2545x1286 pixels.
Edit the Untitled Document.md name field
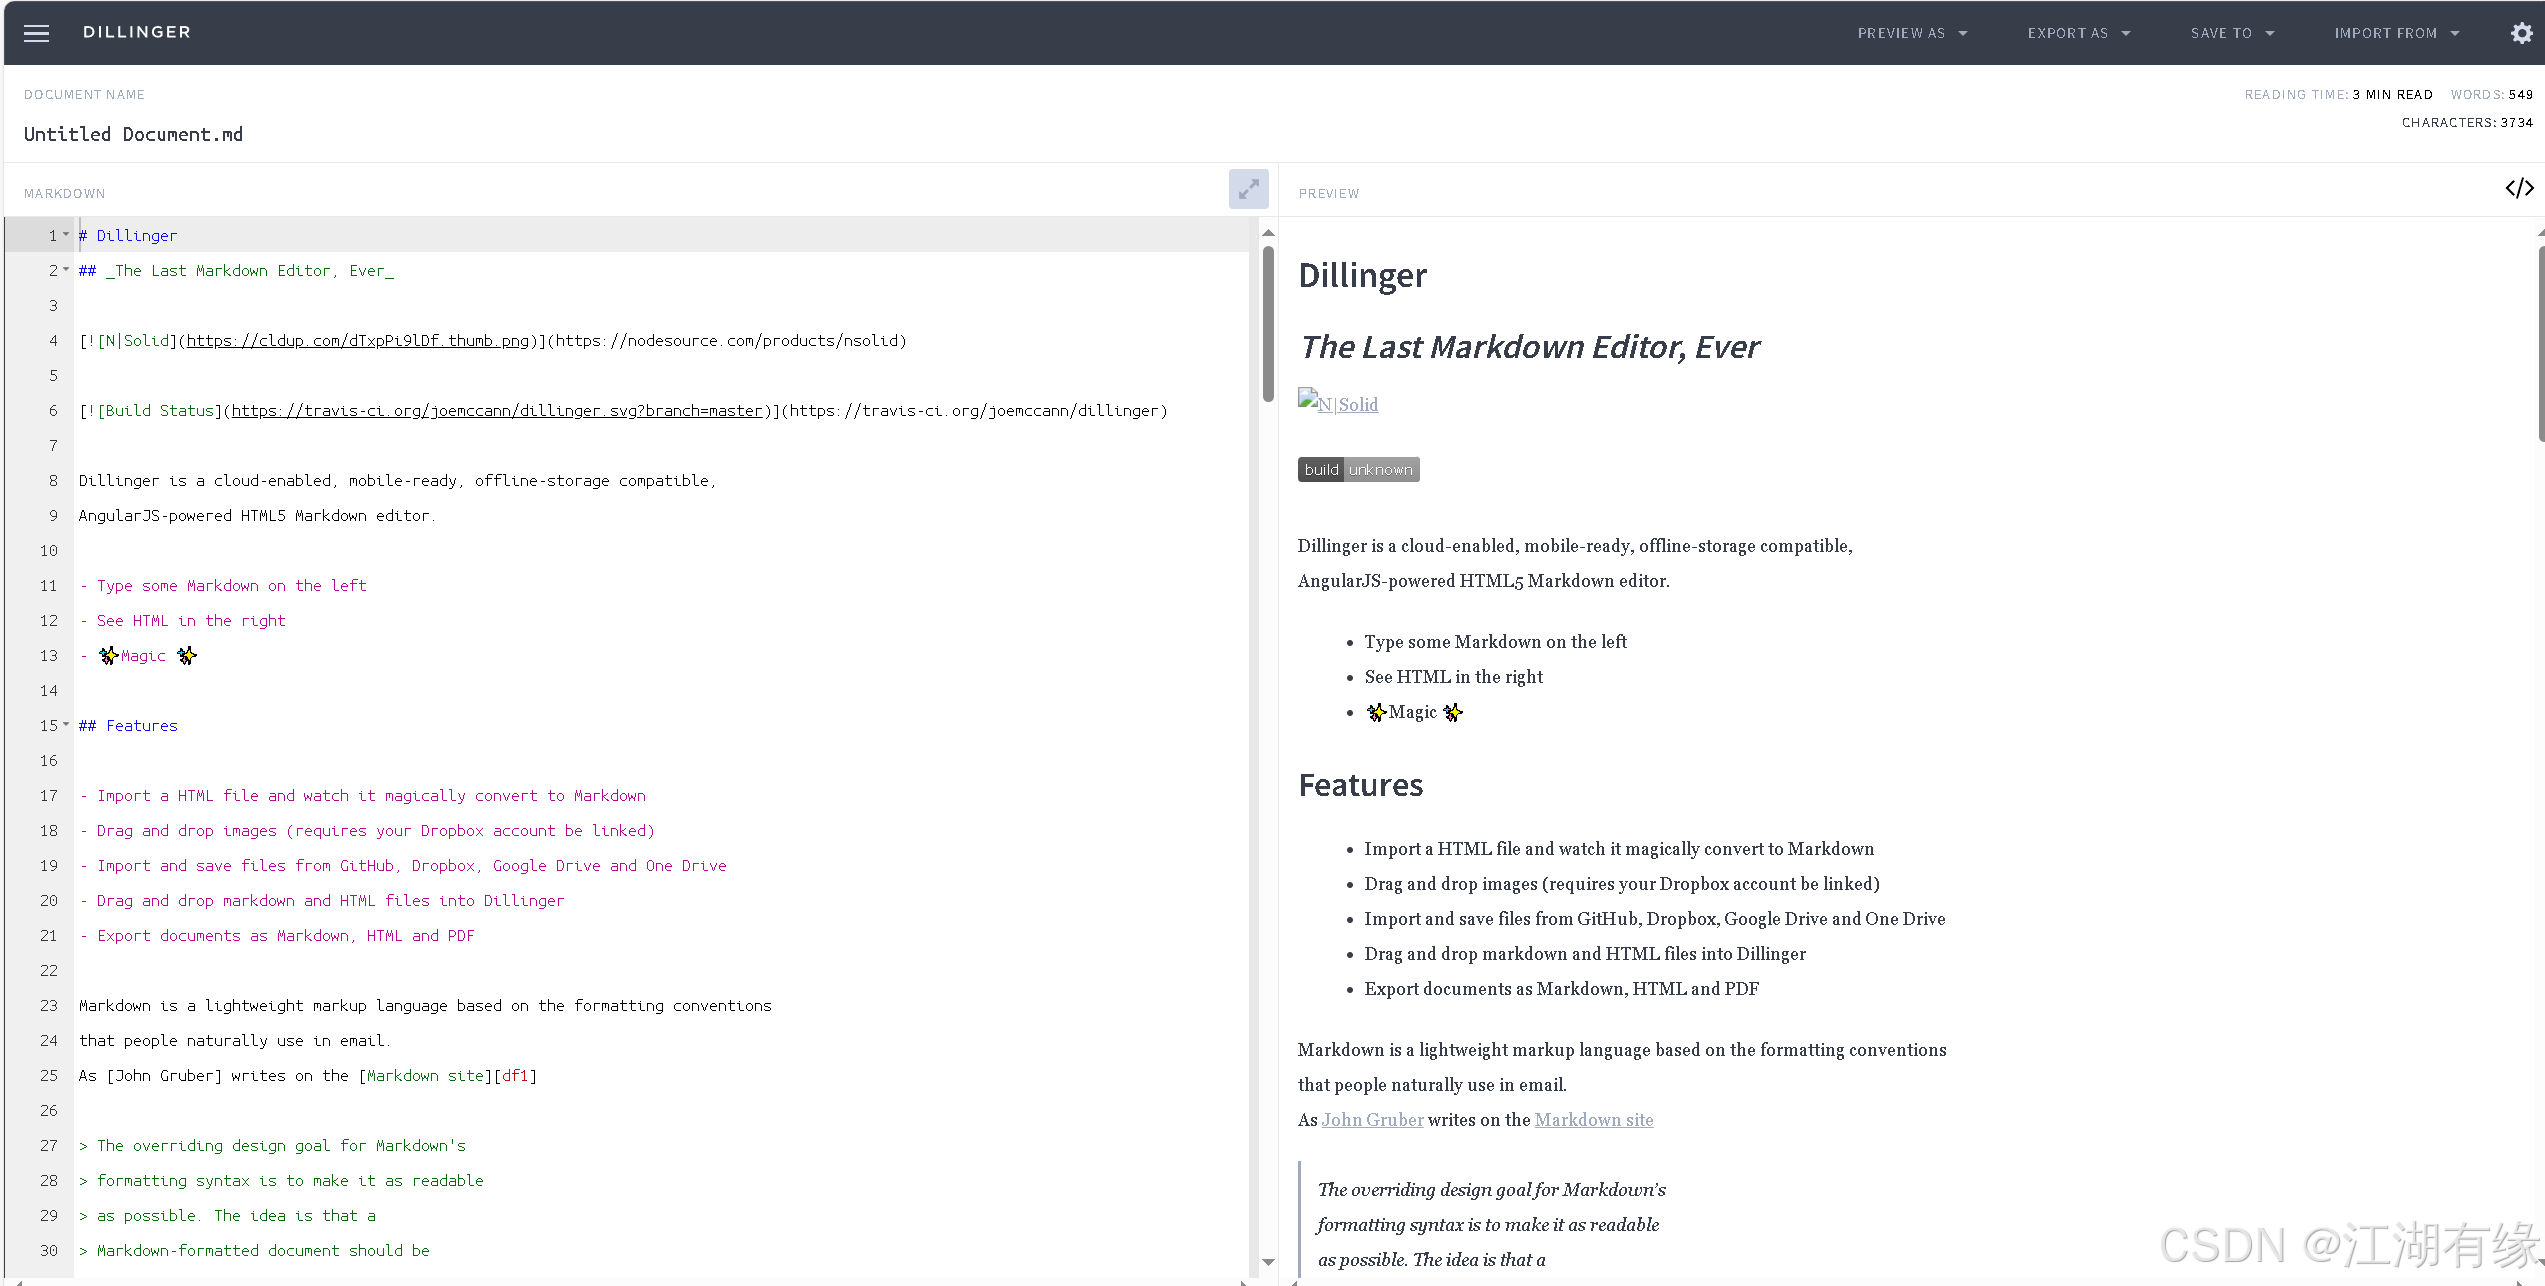133,134
